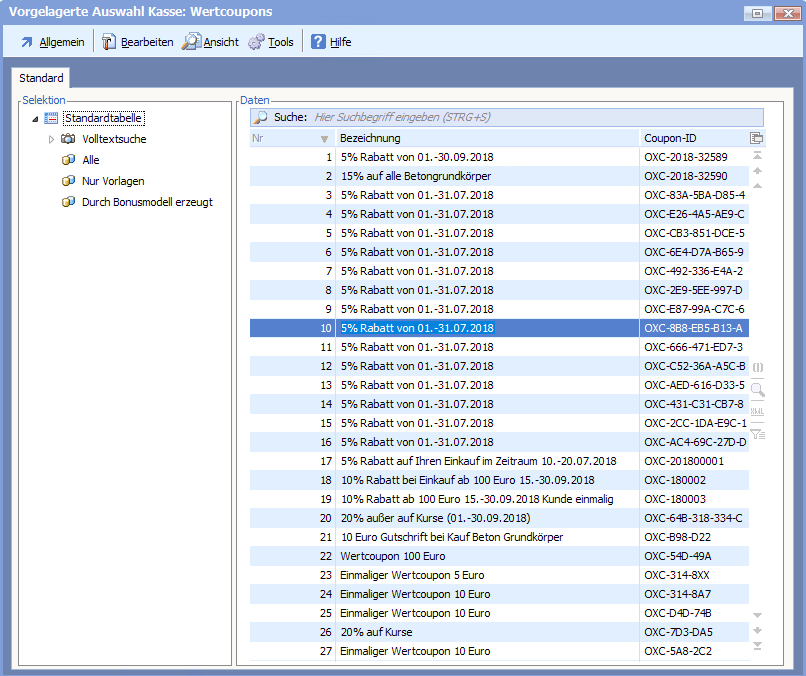This screenshot has width=806, height=676.
Task: Click the Hilfe question mark icon
Action: coord(318,42)
